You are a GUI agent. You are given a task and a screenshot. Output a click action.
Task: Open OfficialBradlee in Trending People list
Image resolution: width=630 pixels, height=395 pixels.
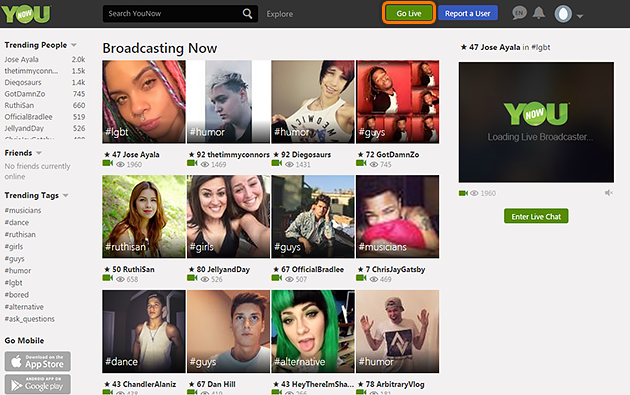click(x=29, y=117)
